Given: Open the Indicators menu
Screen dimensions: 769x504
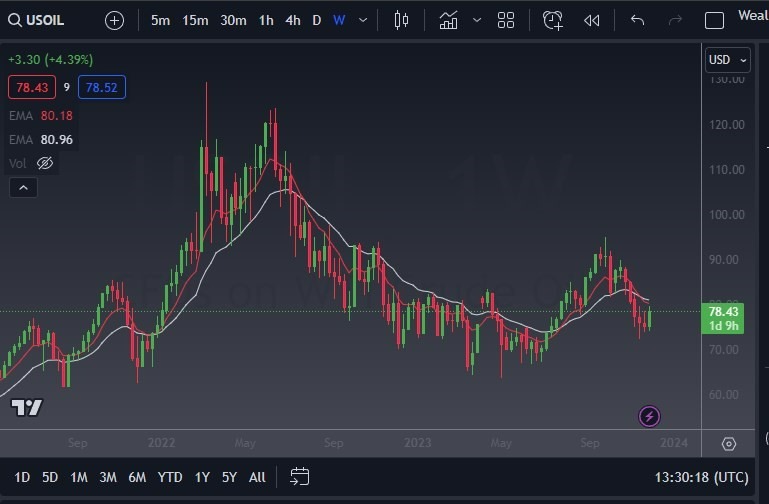Looking at the screenshot, I should click(x=448, y=21).
